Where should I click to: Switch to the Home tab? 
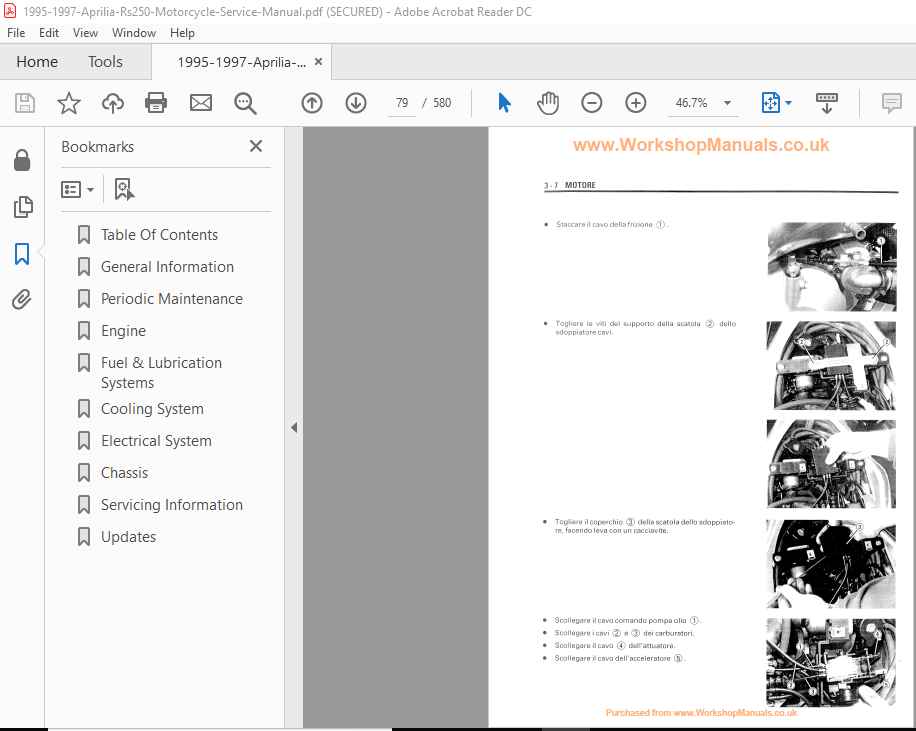(x=37, y=61)
